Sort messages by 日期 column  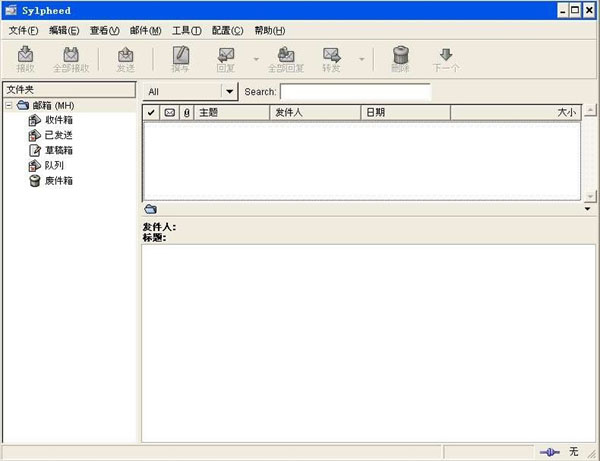pyautogui.click(x=406, y=112)
